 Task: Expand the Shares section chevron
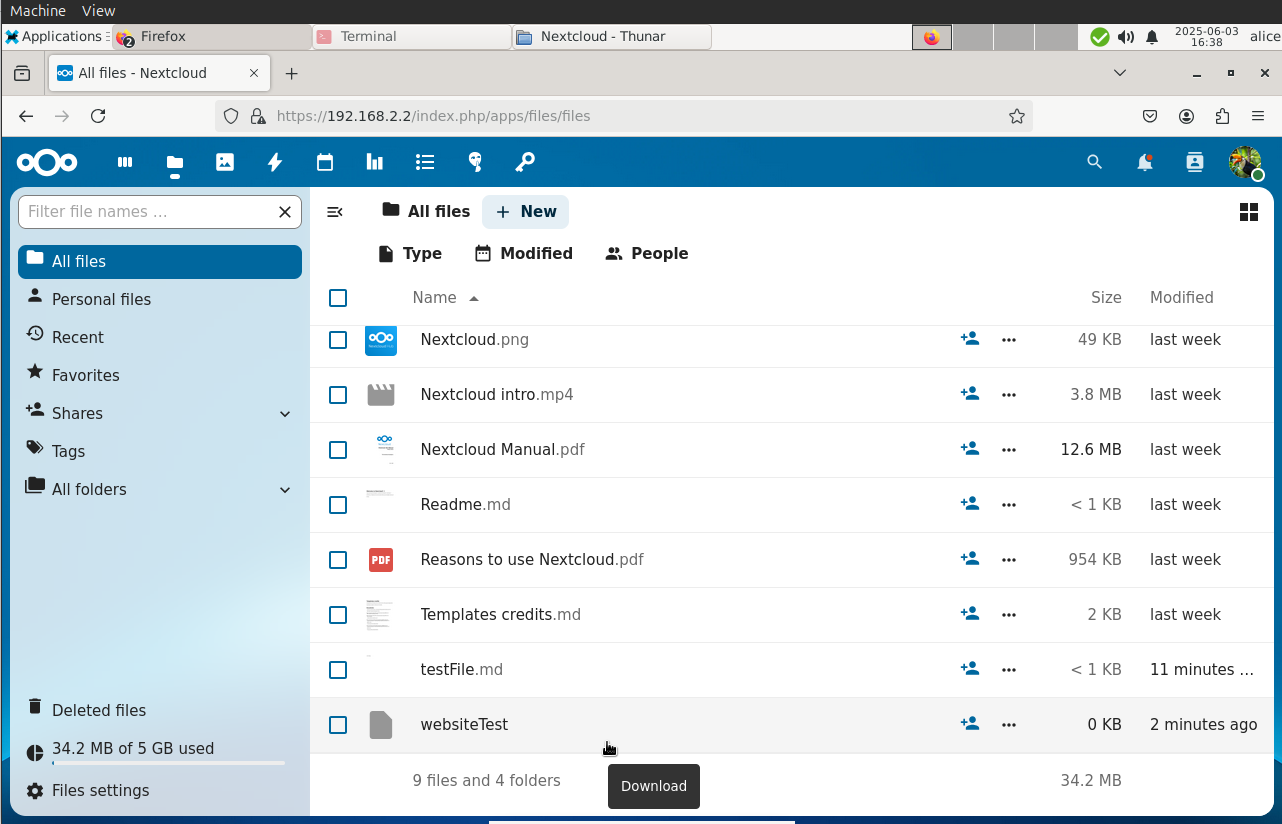(x=285, y=414)
